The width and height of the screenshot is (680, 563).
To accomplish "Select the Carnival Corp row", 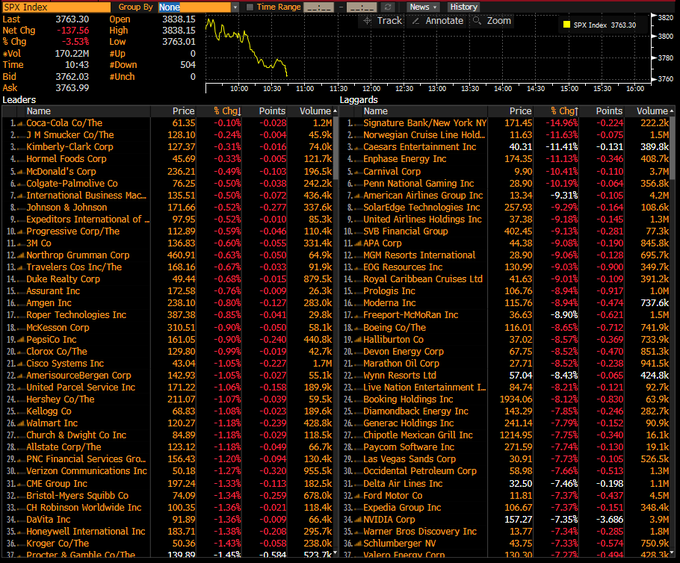I will [505, 171].
